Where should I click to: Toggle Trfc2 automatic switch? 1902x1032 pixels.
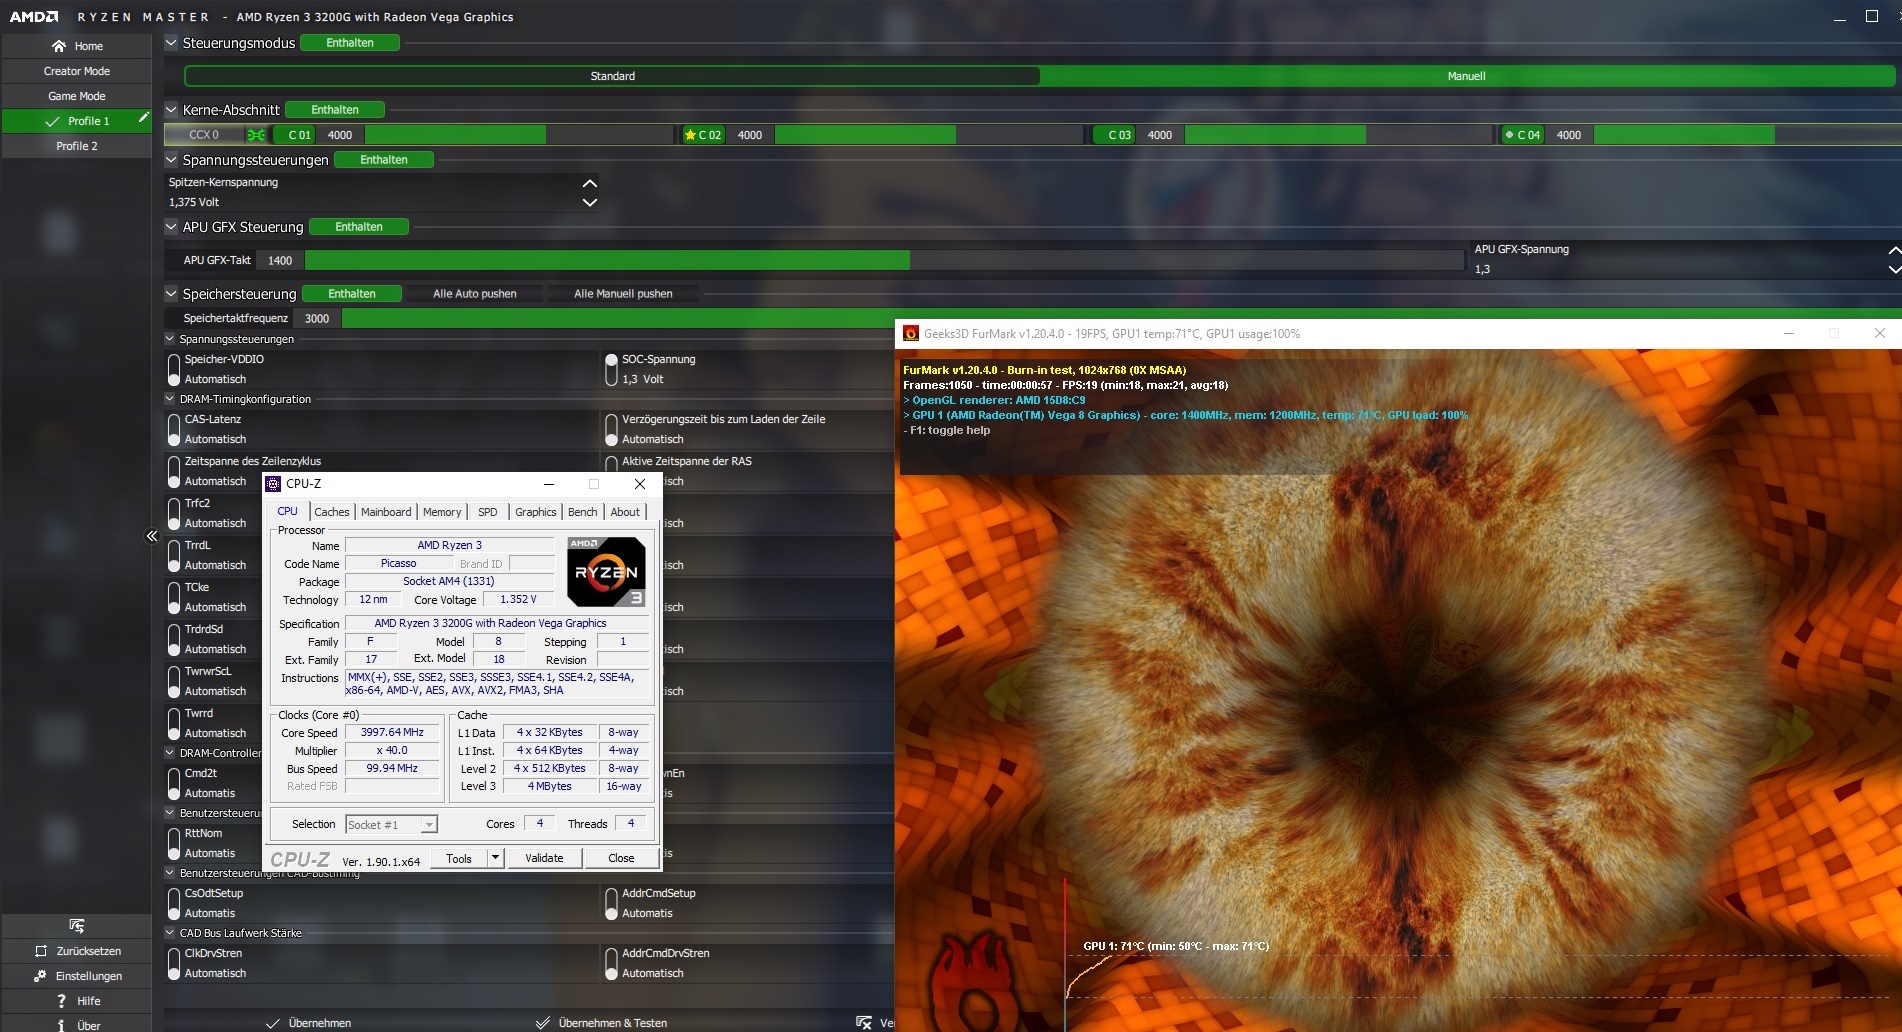tap(174, 513)
